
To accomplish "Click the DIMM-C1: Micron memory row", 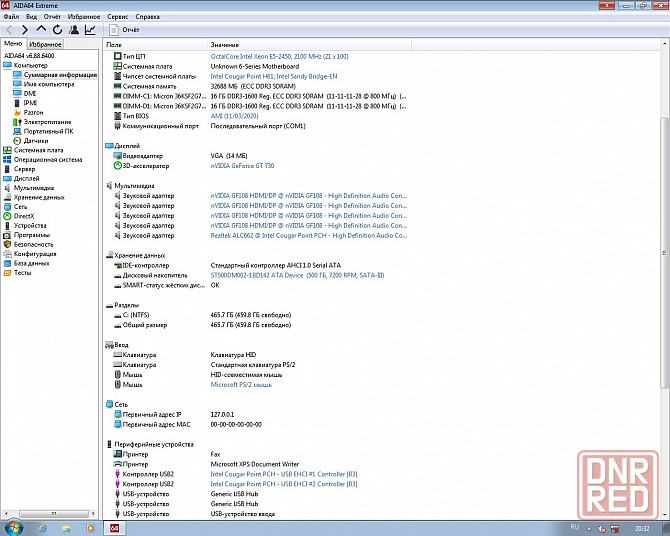I will (259, 96).
